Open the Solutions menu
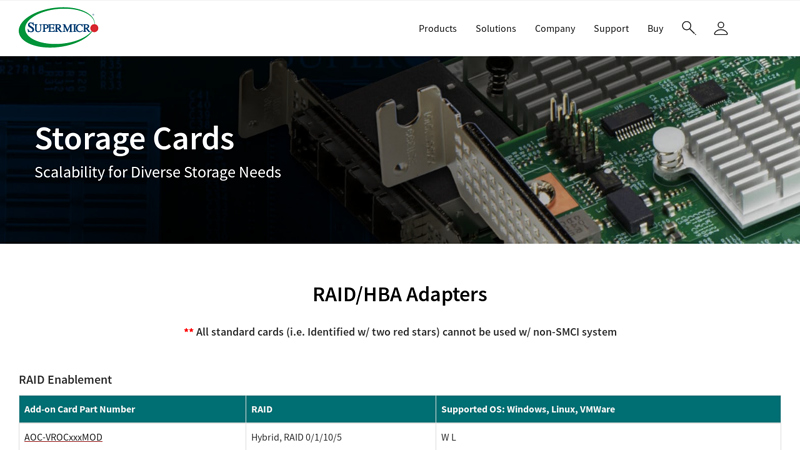800x450 pixels. point(495,29)
